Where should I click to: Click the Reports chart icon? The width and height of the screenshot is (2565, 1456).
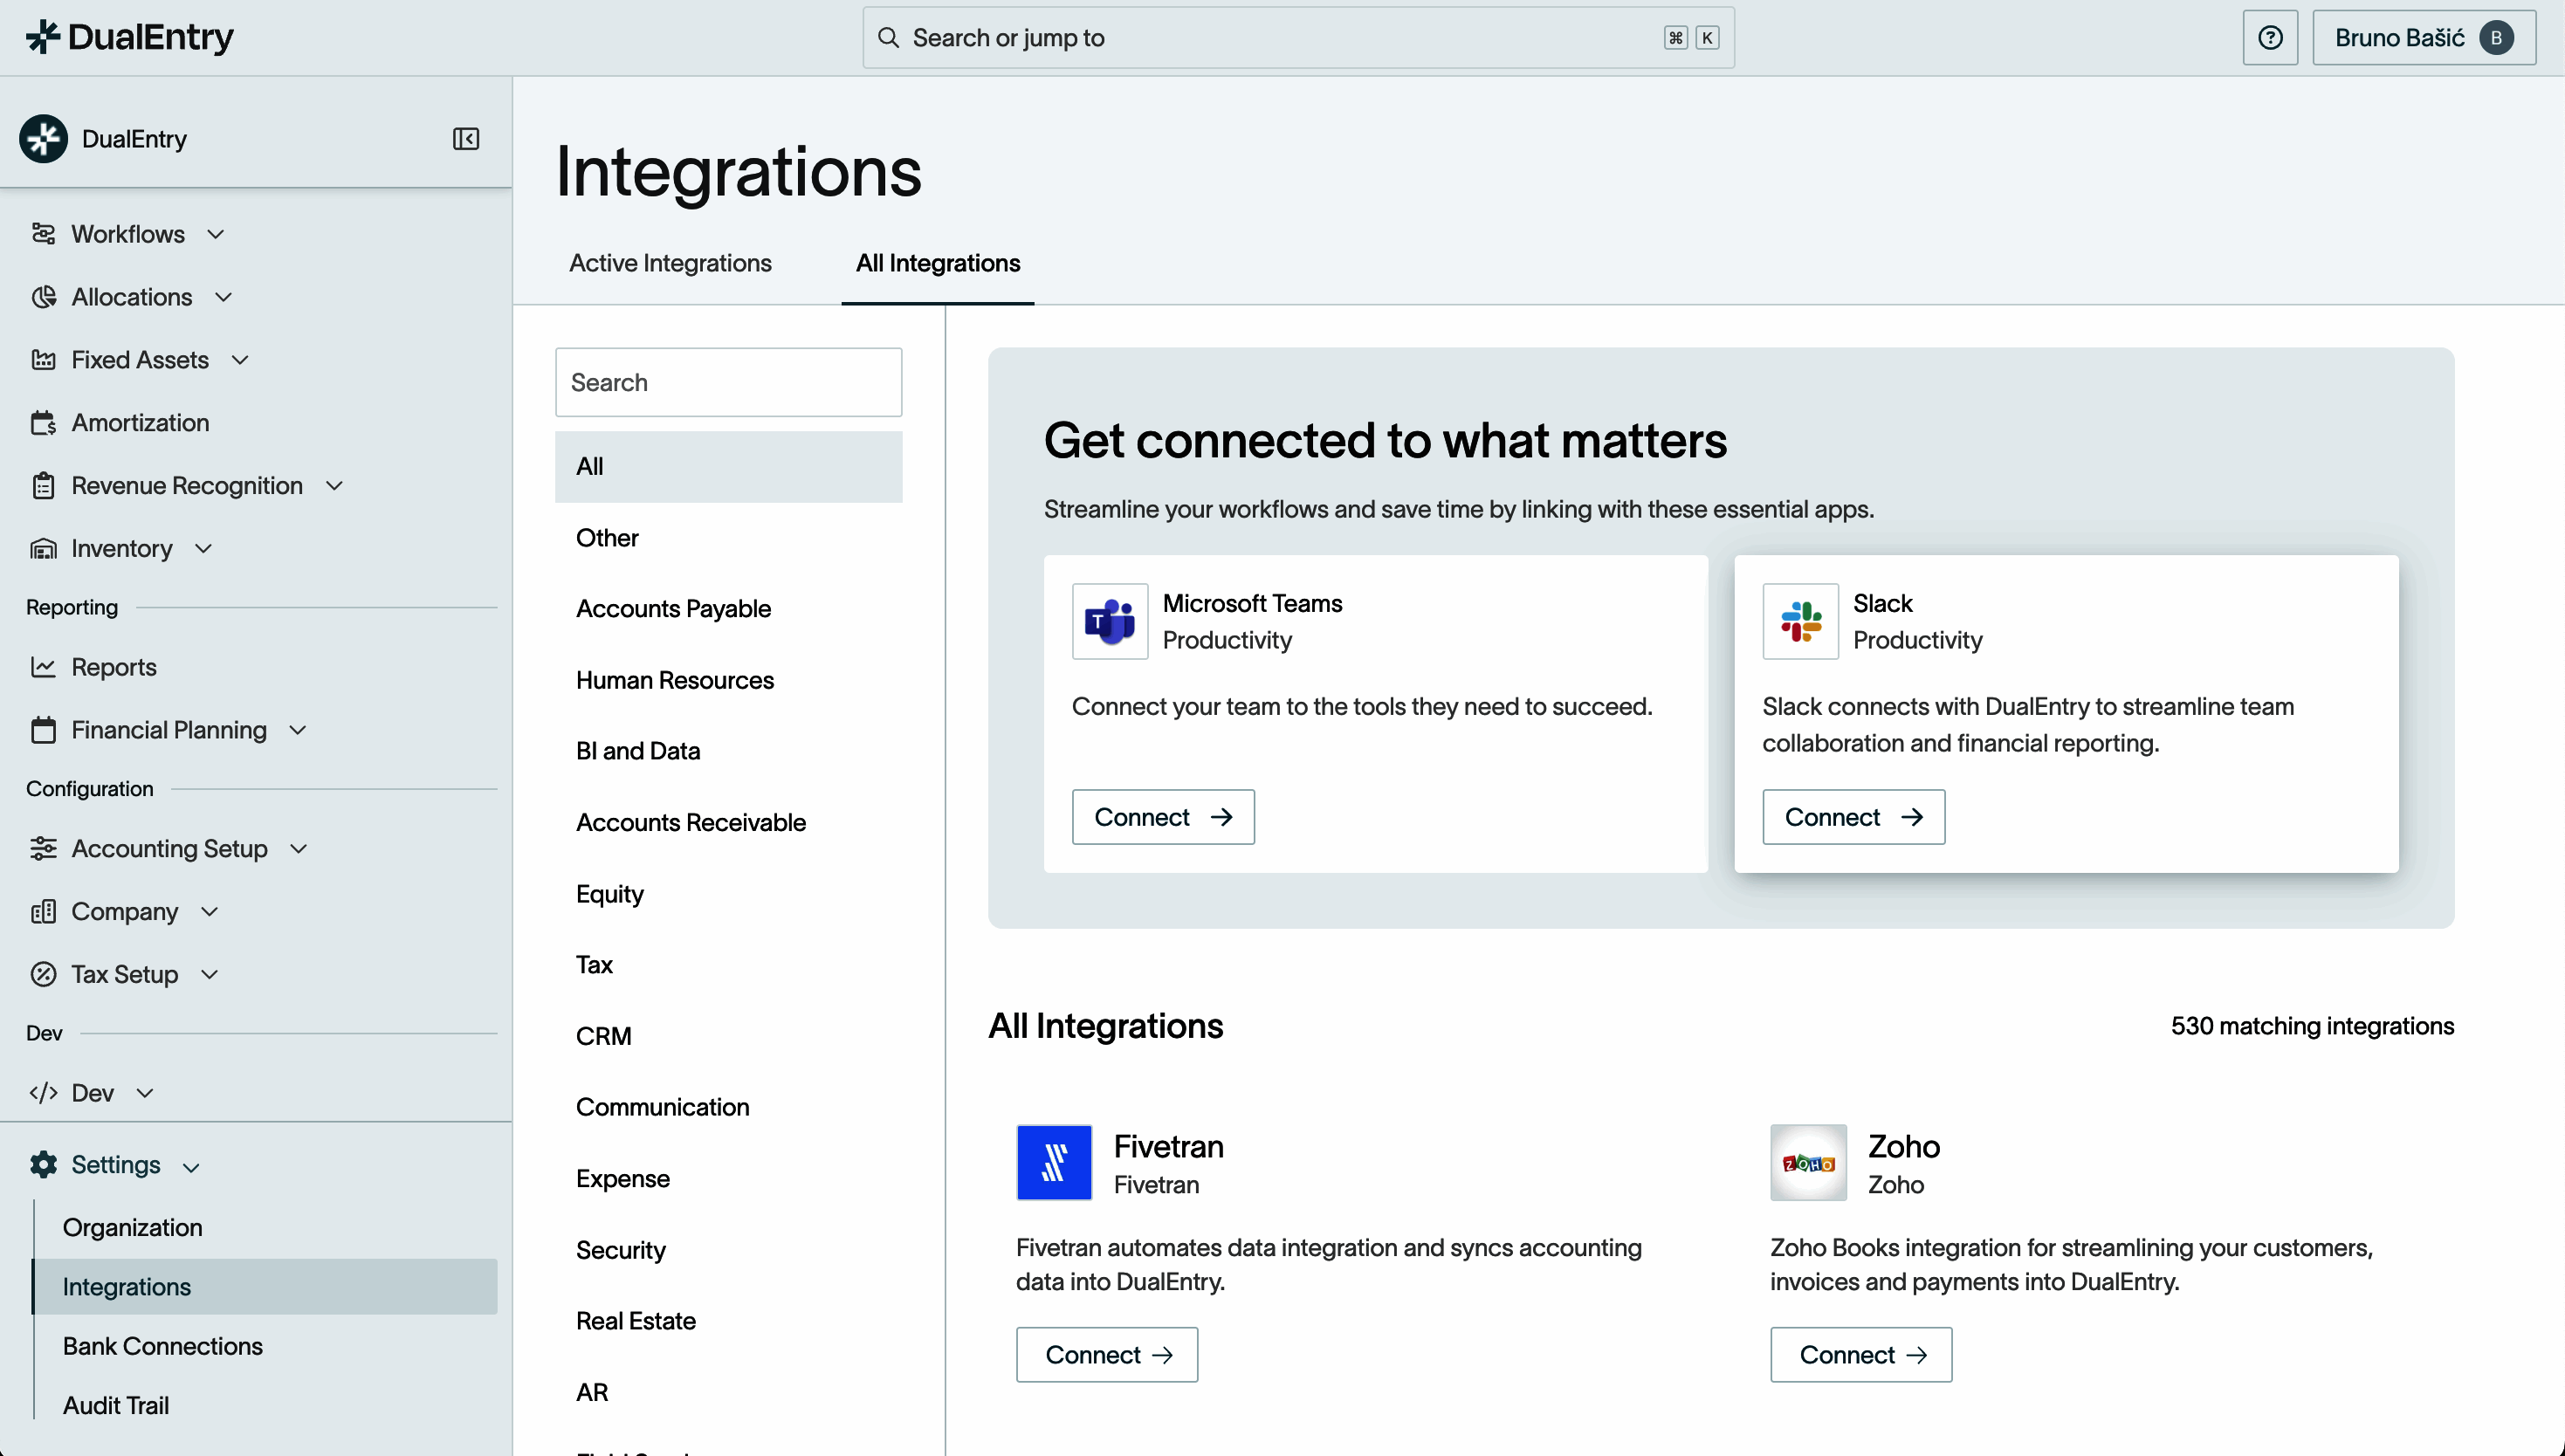click(43, 667)
